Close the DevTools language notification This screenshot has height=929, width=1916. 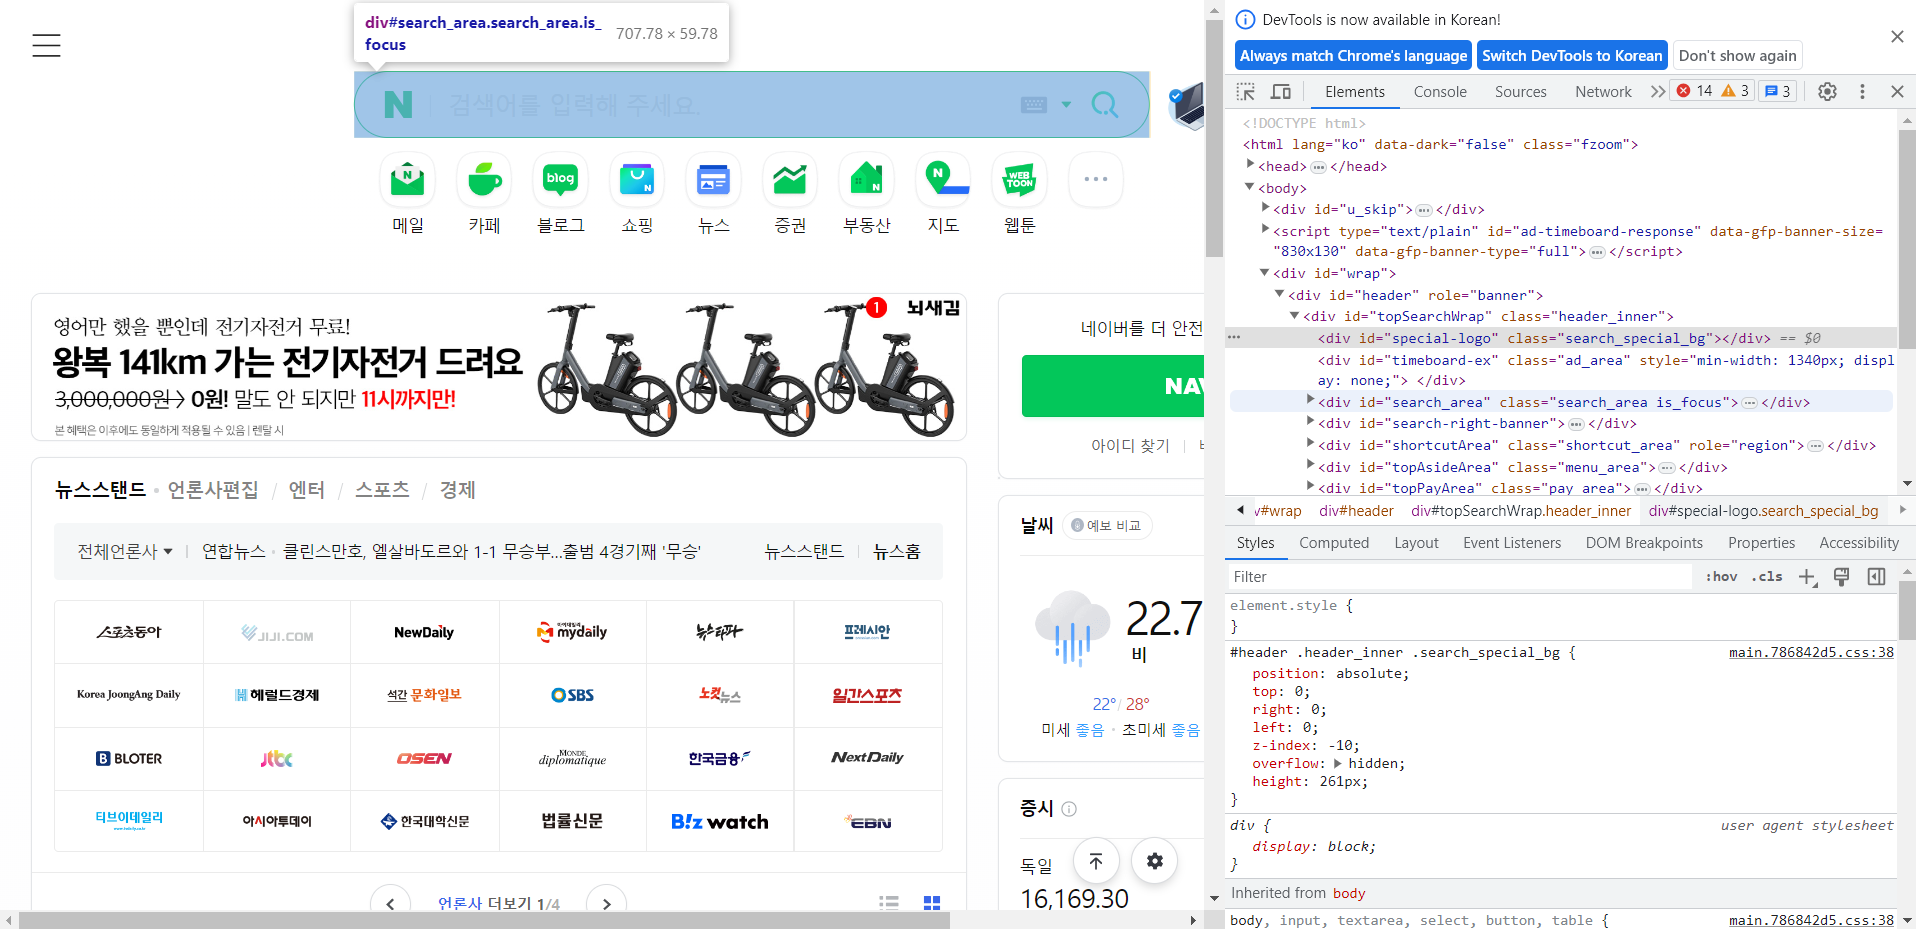tap(1897, 36)
